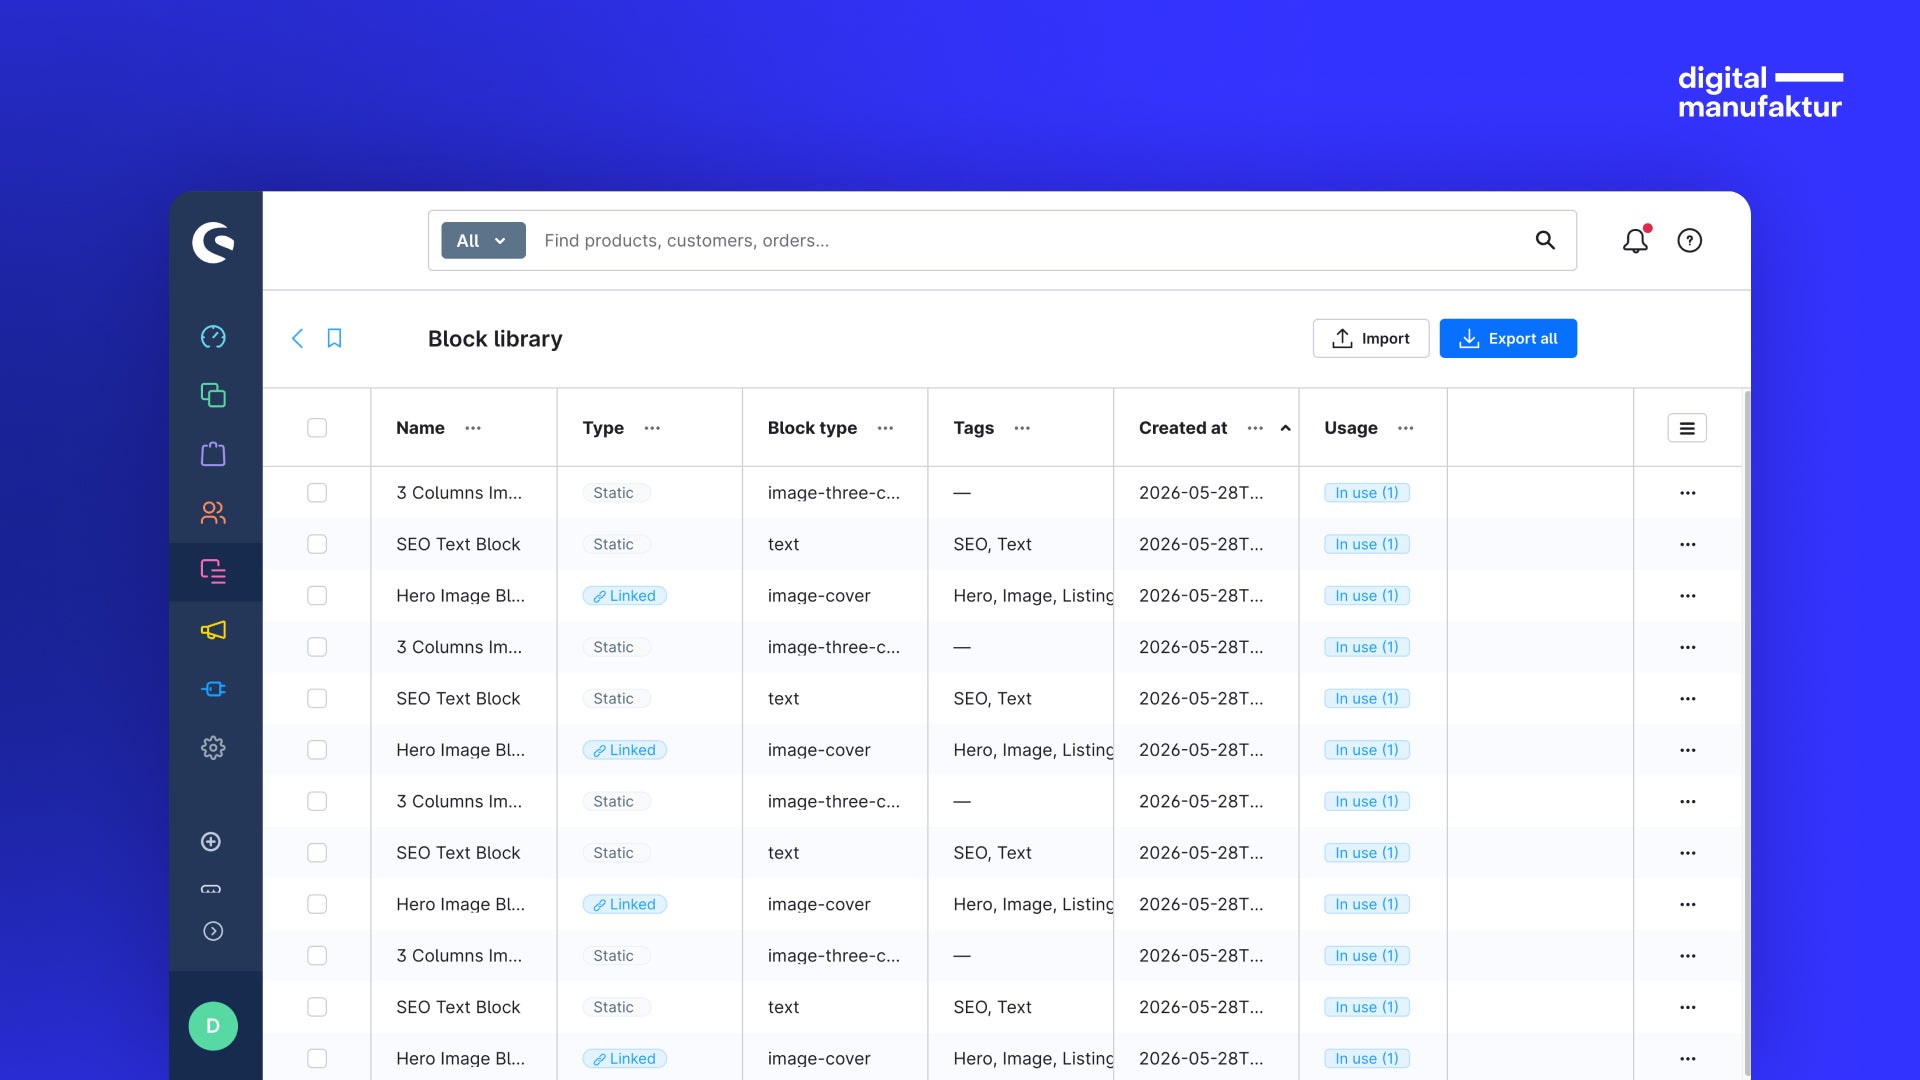The width and height of the screenshot is (1920, 1080).
Task: Click the Import button
Action: pyautogui.click(x=1371, y=338)
